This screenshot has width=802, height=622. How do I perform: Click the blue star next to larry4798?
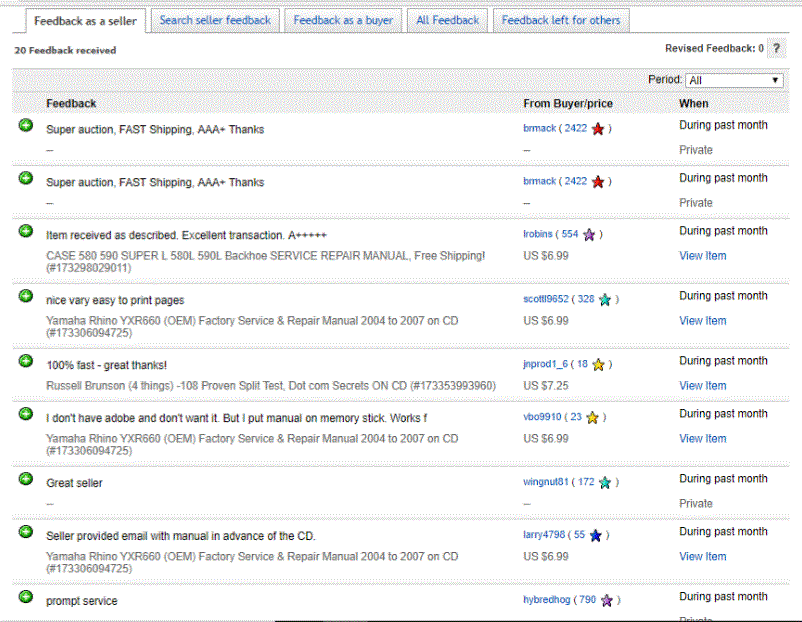[595, 536]
